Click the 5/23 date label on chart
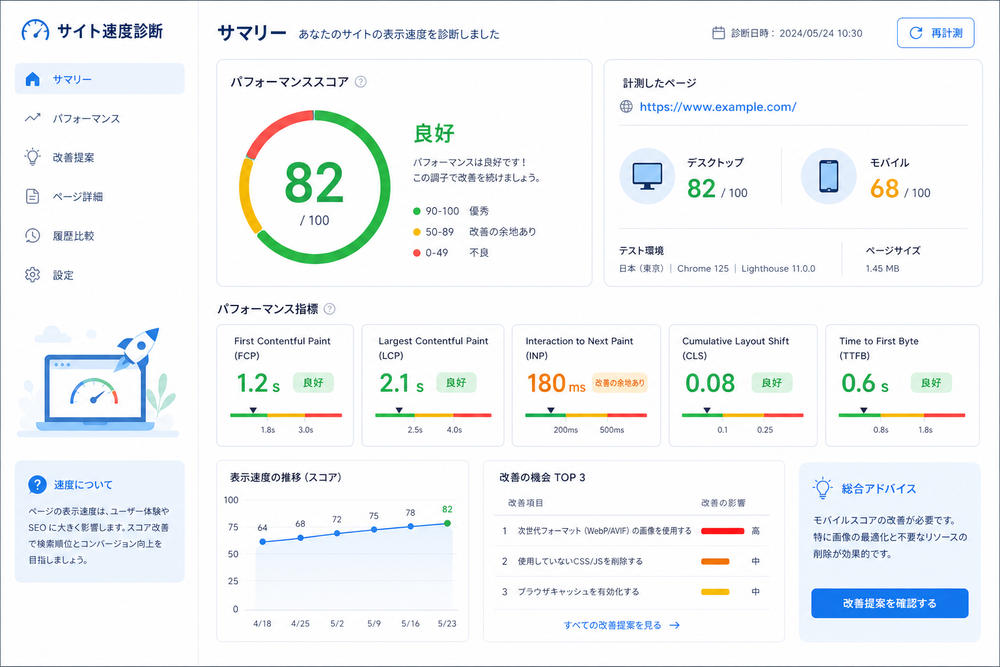Screen dimensions: 1000x667 click(447, 623)
